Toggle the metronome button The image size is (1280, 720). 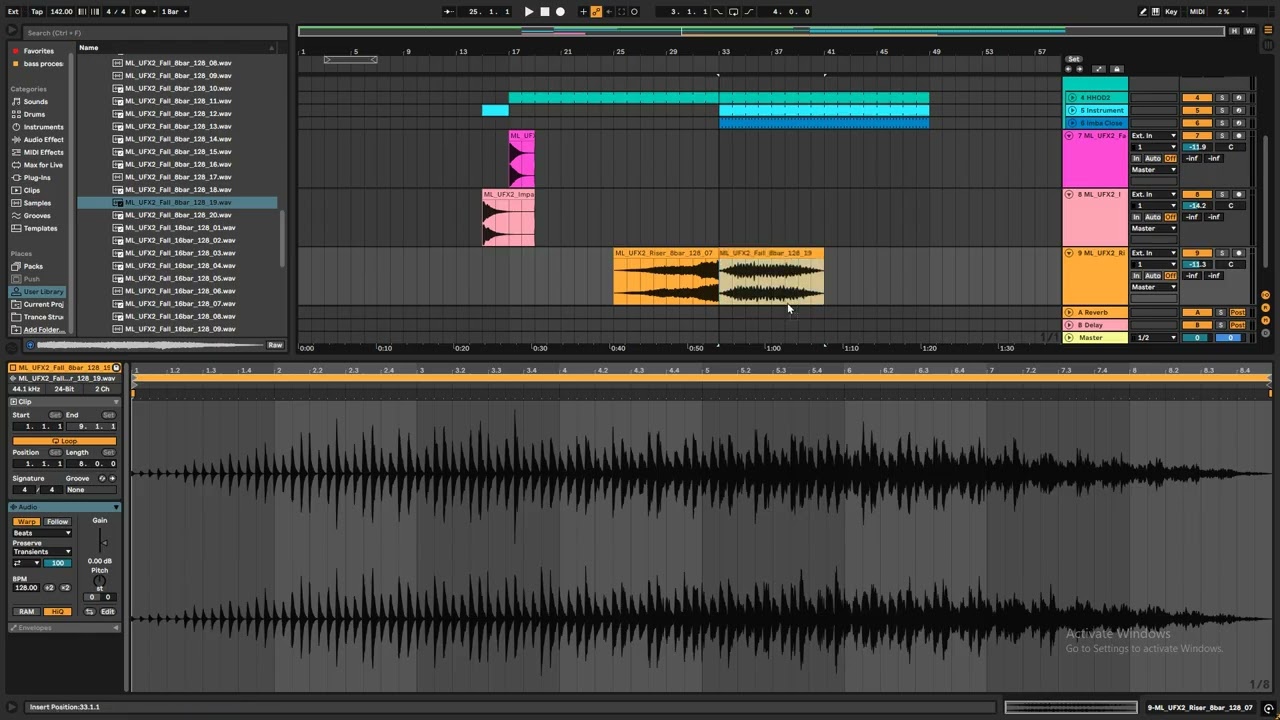point(144,12)
